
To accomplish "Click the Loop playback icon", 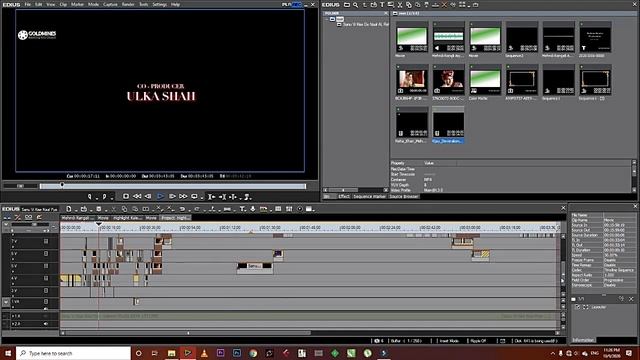I will point(194,197).
